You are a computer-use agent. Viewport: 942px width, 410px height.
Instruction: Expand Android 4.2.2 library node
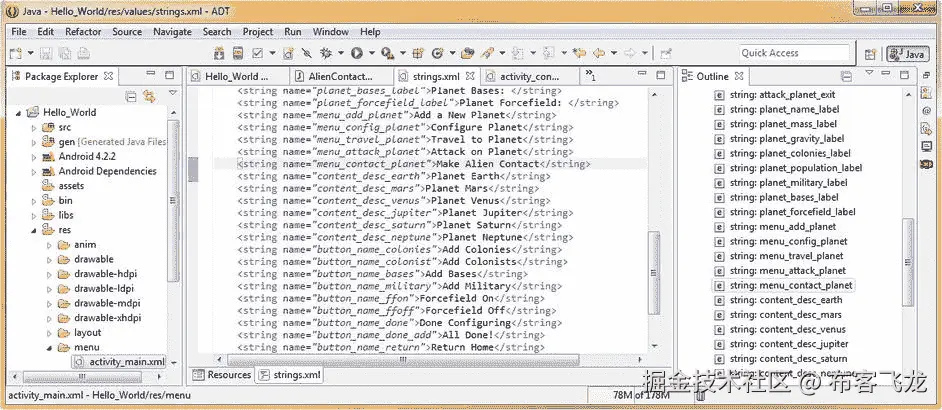34,157
